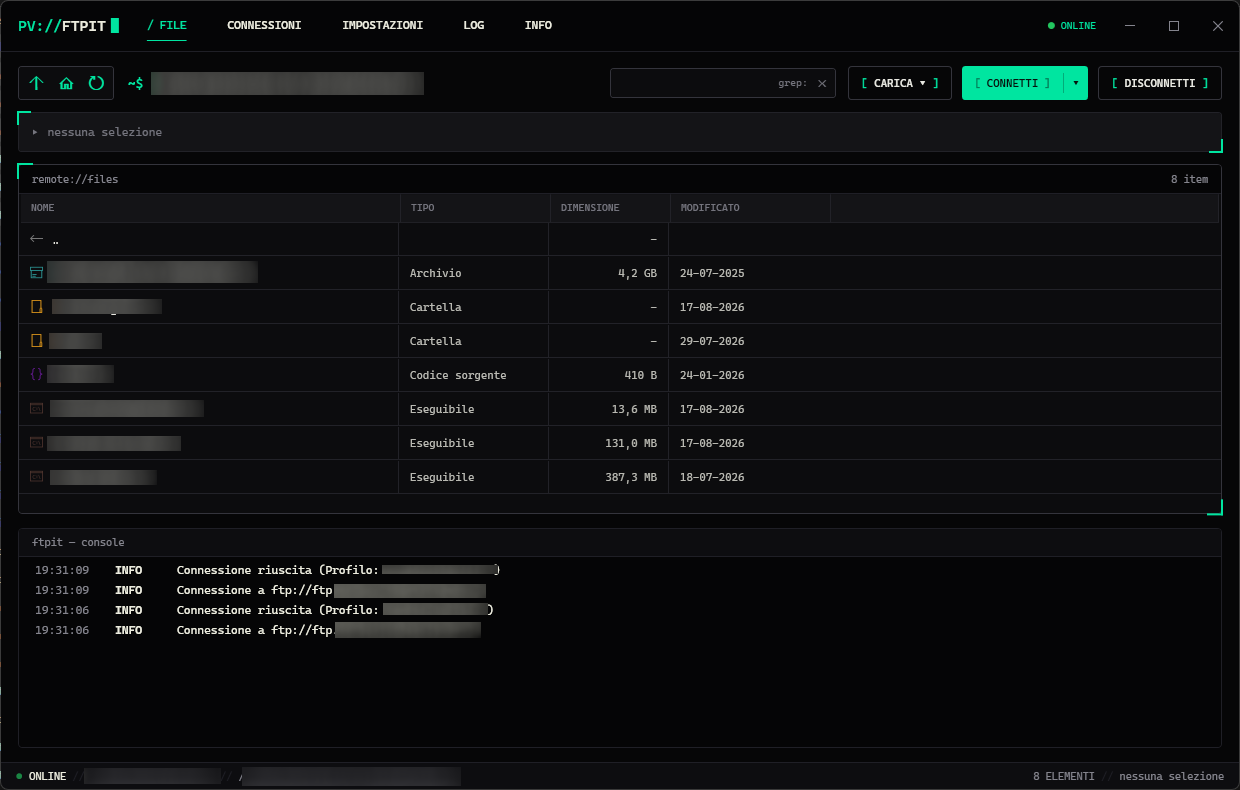Viewport: 1240px width, 790px height.
Task: Click the executable icon in the 13,6 MB row
Action: 37,409
